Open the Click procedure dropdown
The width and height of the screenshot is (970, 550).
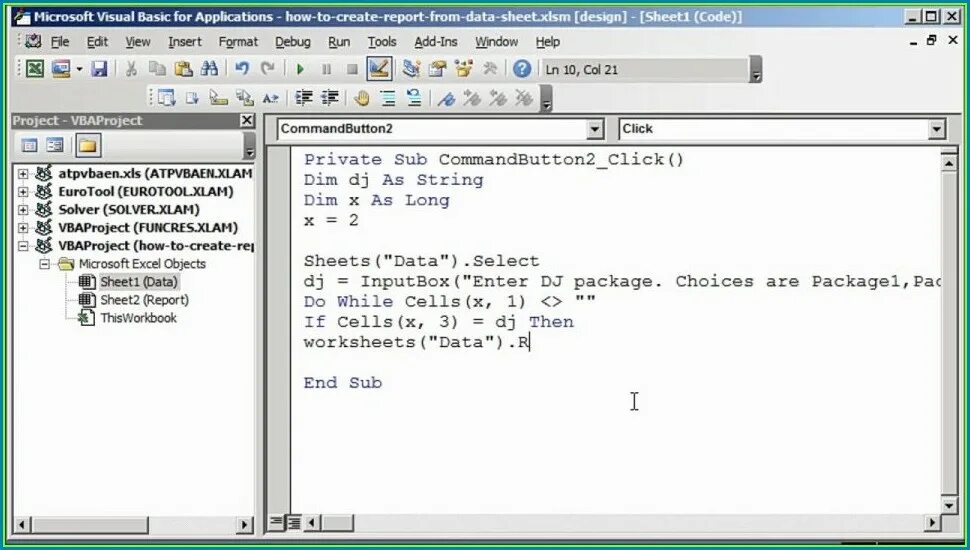coord(937,129)
